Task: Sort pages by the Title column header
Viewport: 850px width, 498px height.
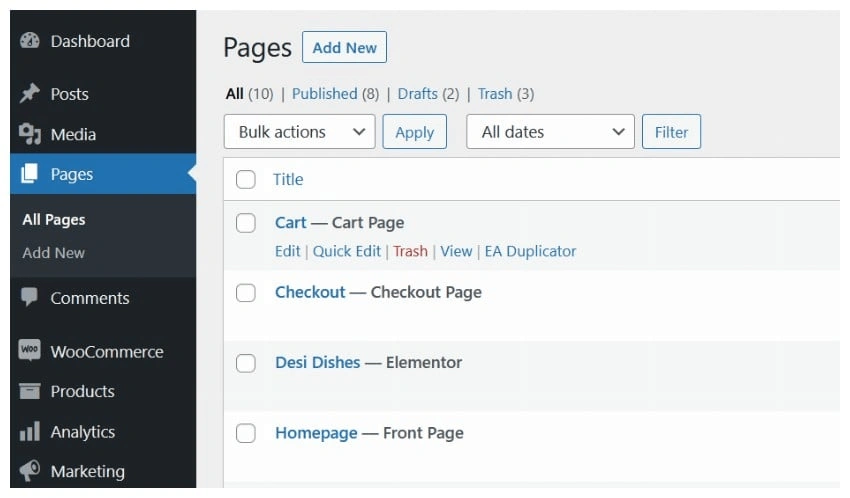Action: coord(288,180)
